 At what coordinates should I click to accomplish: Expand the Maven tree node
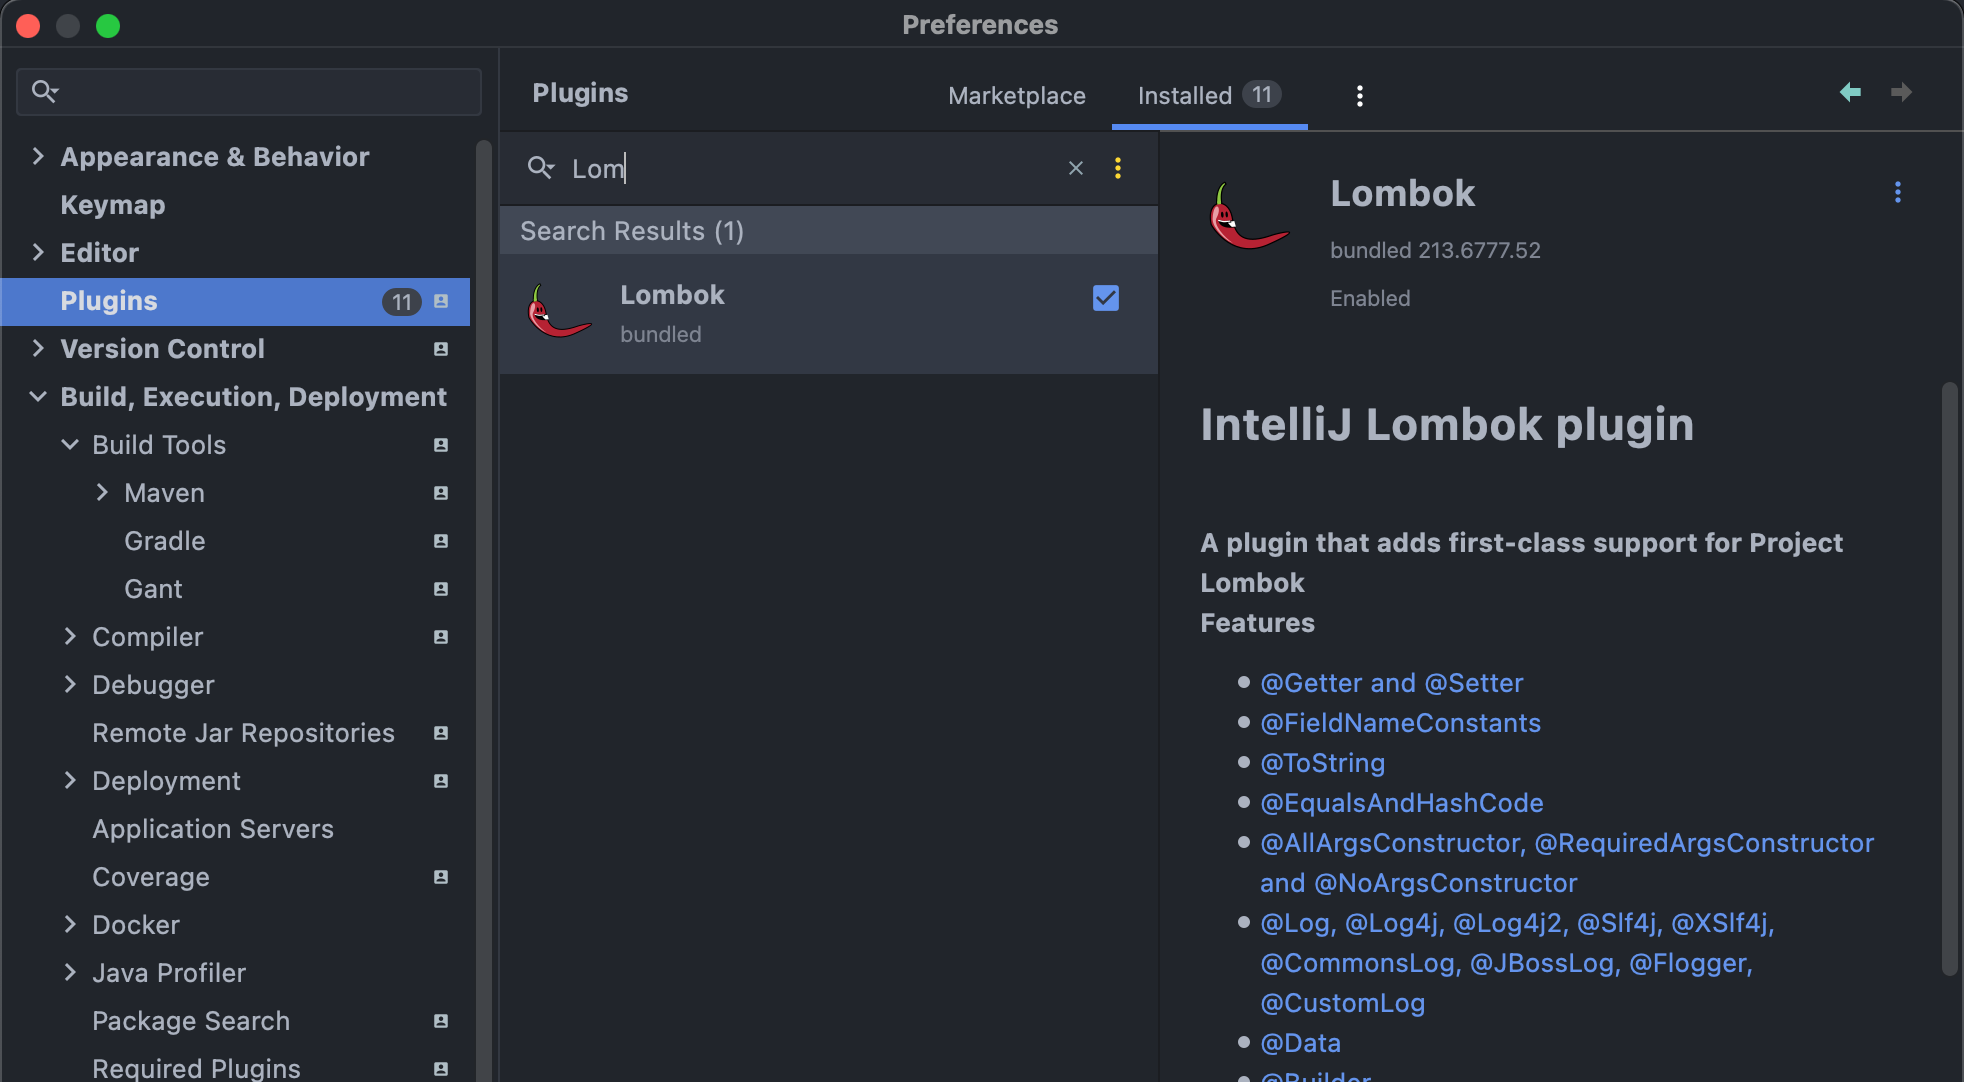click(x=102, y=493)
